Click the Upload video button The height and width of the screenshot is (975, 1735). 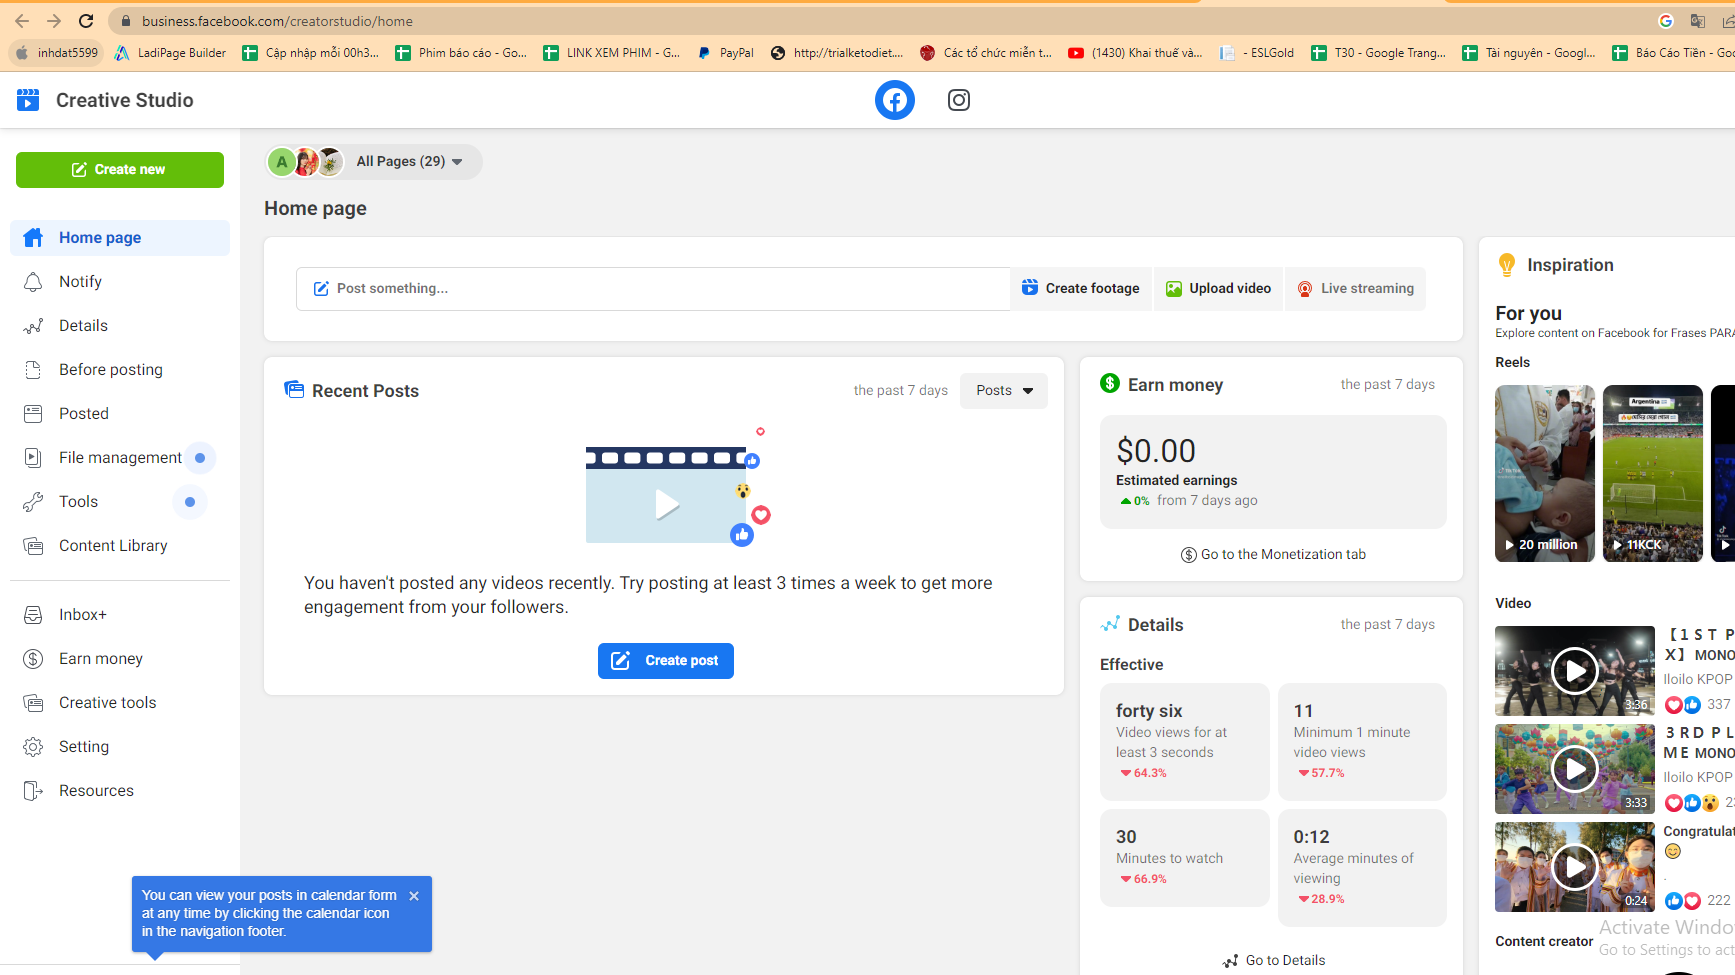coord(1219,289)
